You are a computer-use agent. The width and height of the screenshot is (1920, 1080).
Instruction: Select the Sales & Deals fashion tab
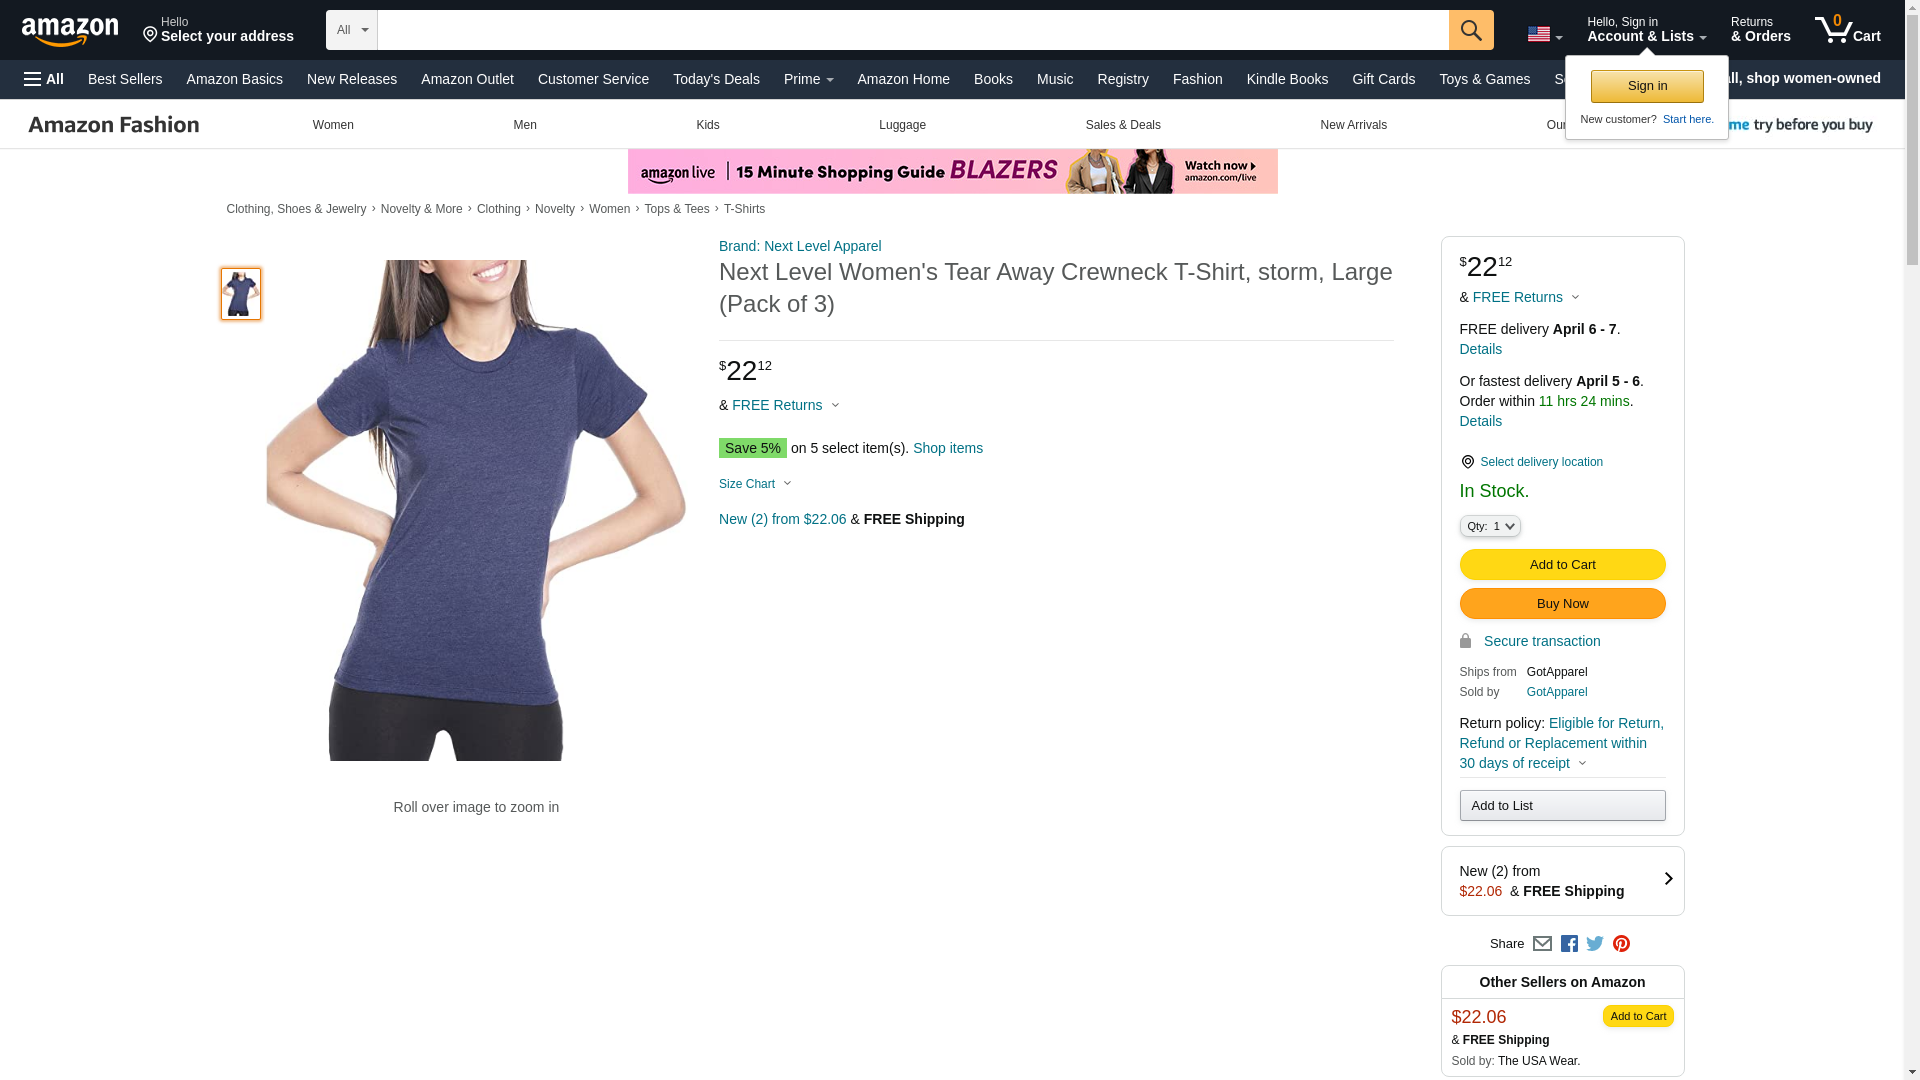[x=1122, y=125]
